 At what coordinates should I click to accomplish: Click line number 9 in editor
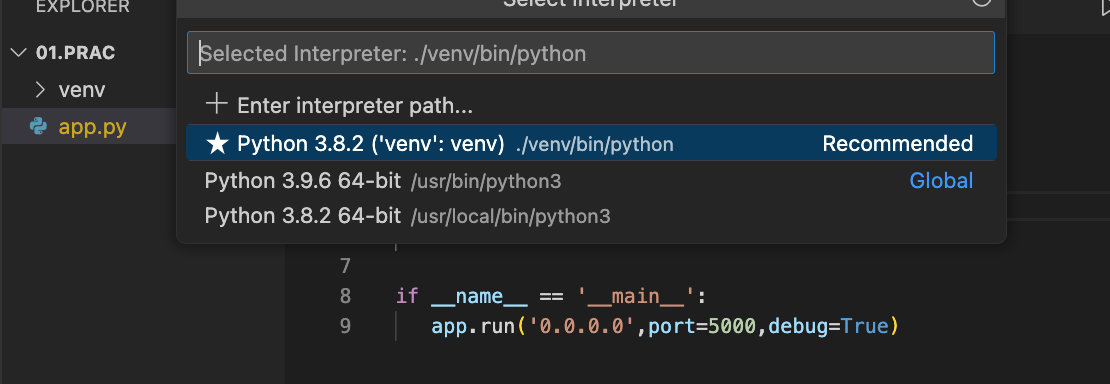[x=345, y=326]
